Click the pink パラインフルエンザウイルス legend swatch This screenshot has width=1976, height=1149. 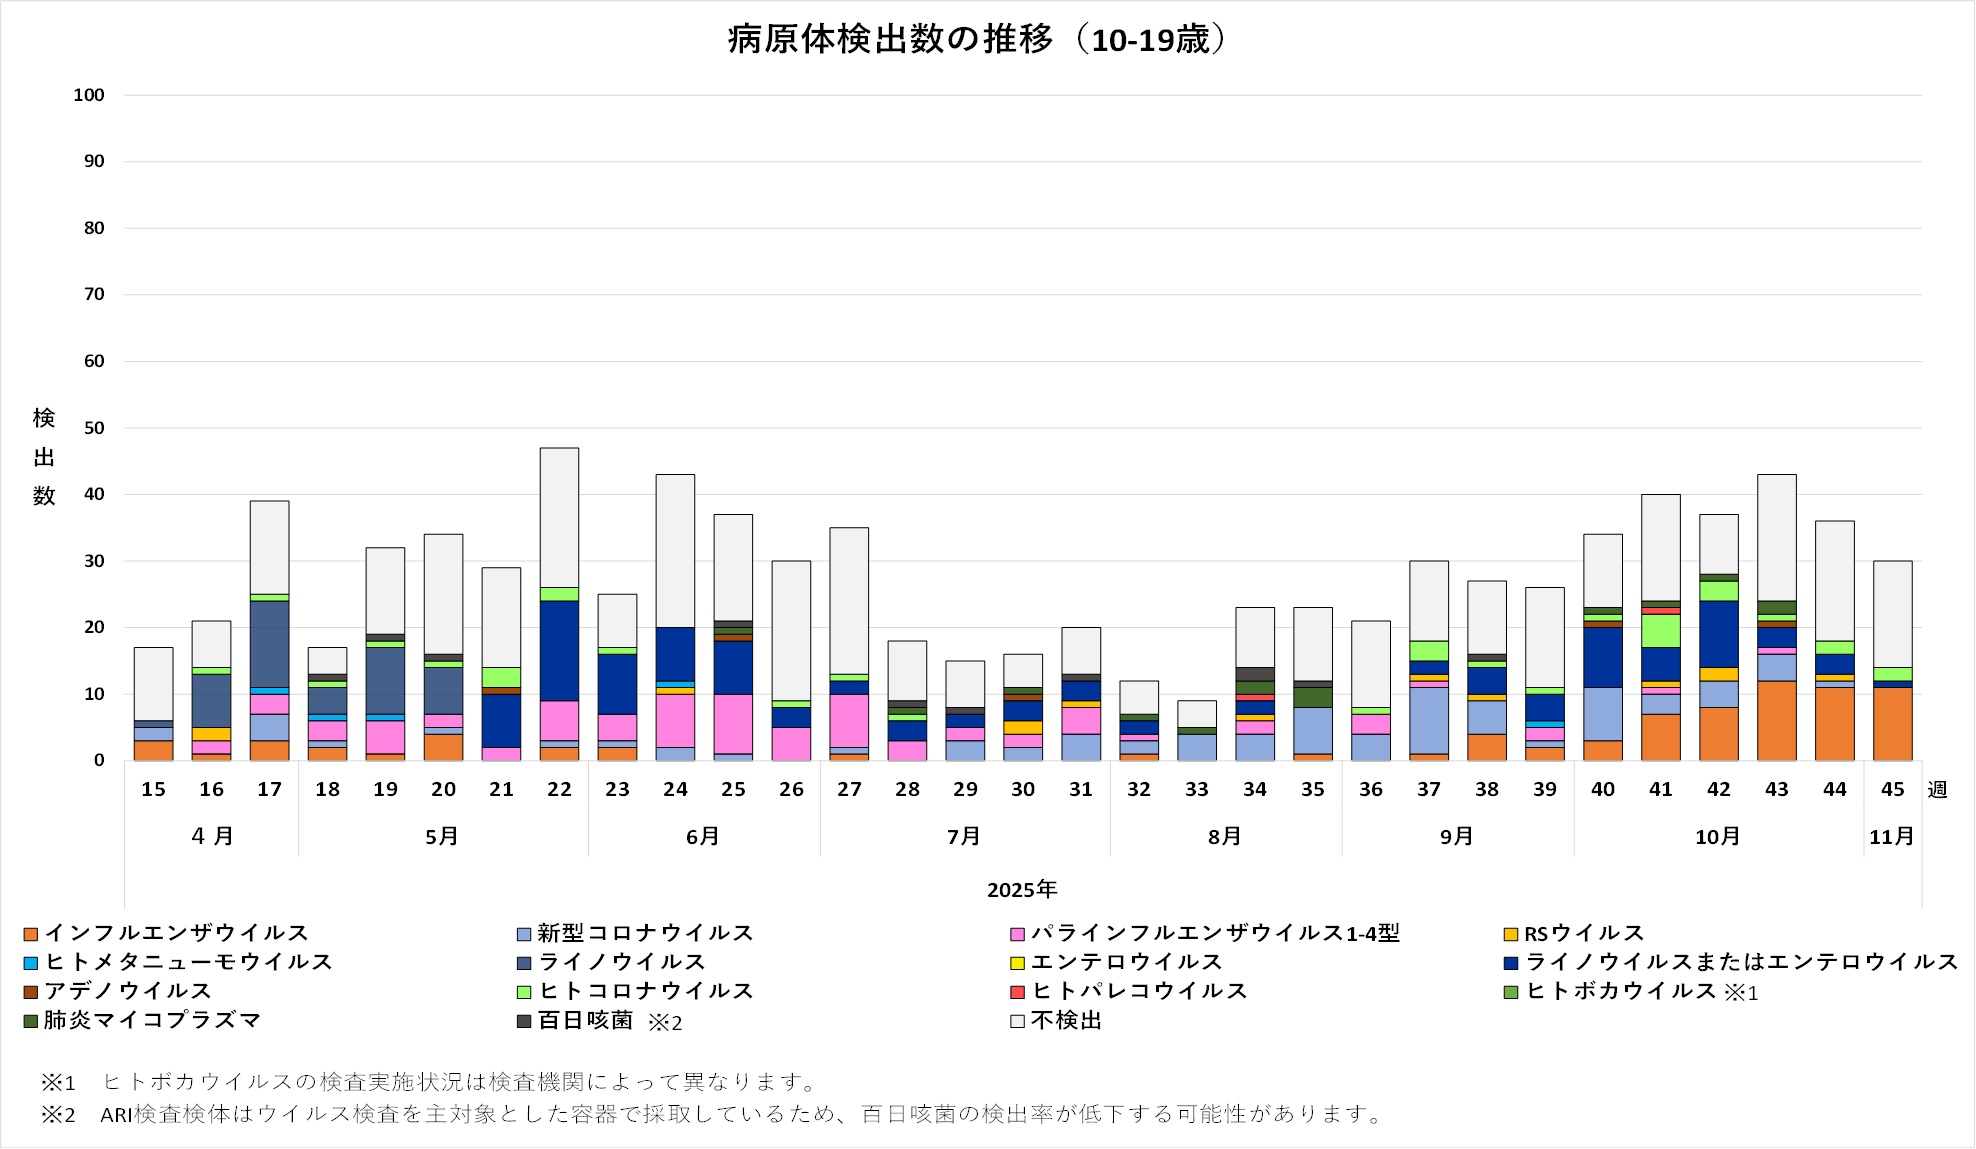coord(1017,934)
